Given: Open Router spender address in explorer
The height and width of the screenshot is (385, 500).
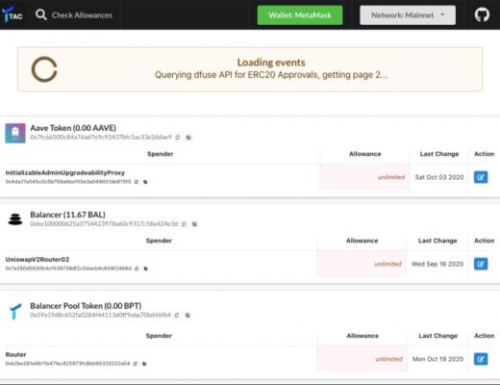Looking at the screenshot, I should pyautogui.click(x=144, y=364).
